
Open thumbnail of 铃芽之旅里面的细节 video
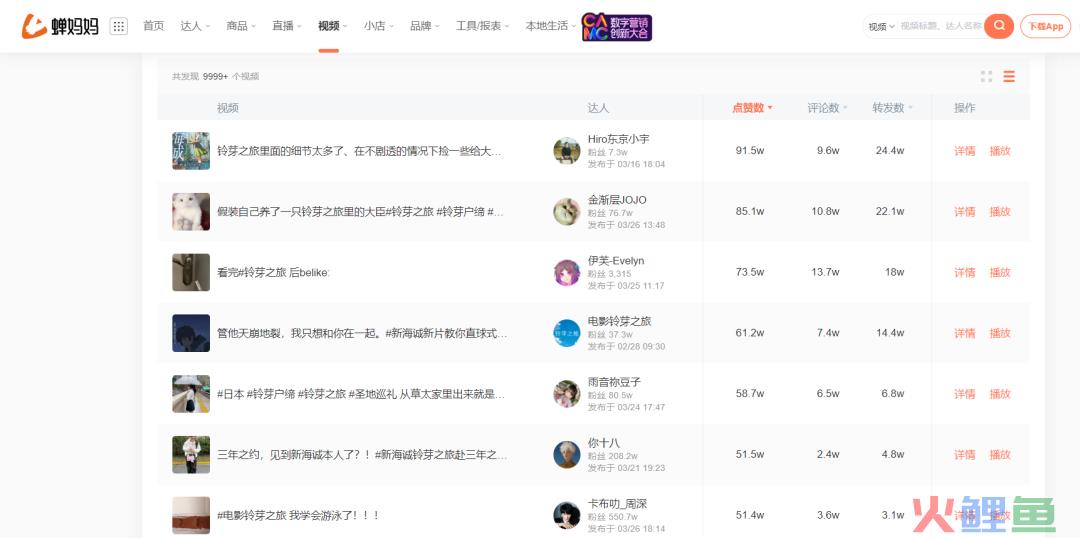(191, 151)
